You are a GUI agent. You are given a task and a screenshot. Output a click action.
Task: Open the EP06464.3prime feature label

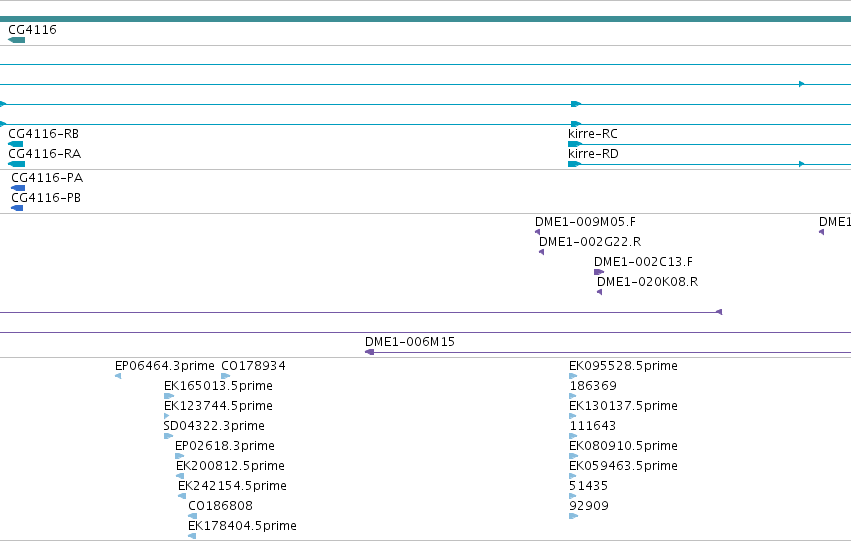[x=164, y=366]
